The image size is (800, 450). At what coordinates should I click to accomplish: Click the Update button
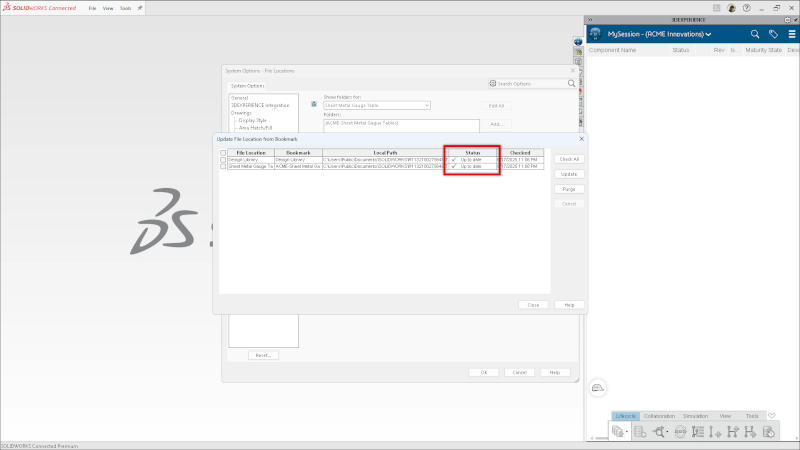pos(569,174)
